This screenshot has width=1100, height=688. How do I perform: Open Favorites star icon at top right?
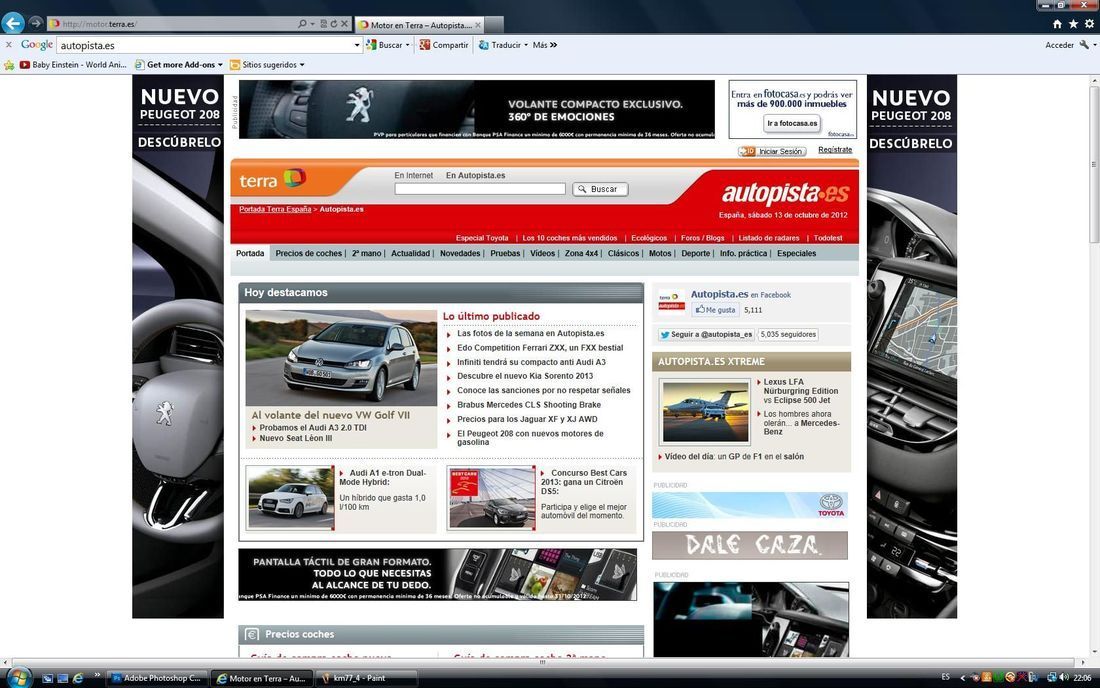1073,24
